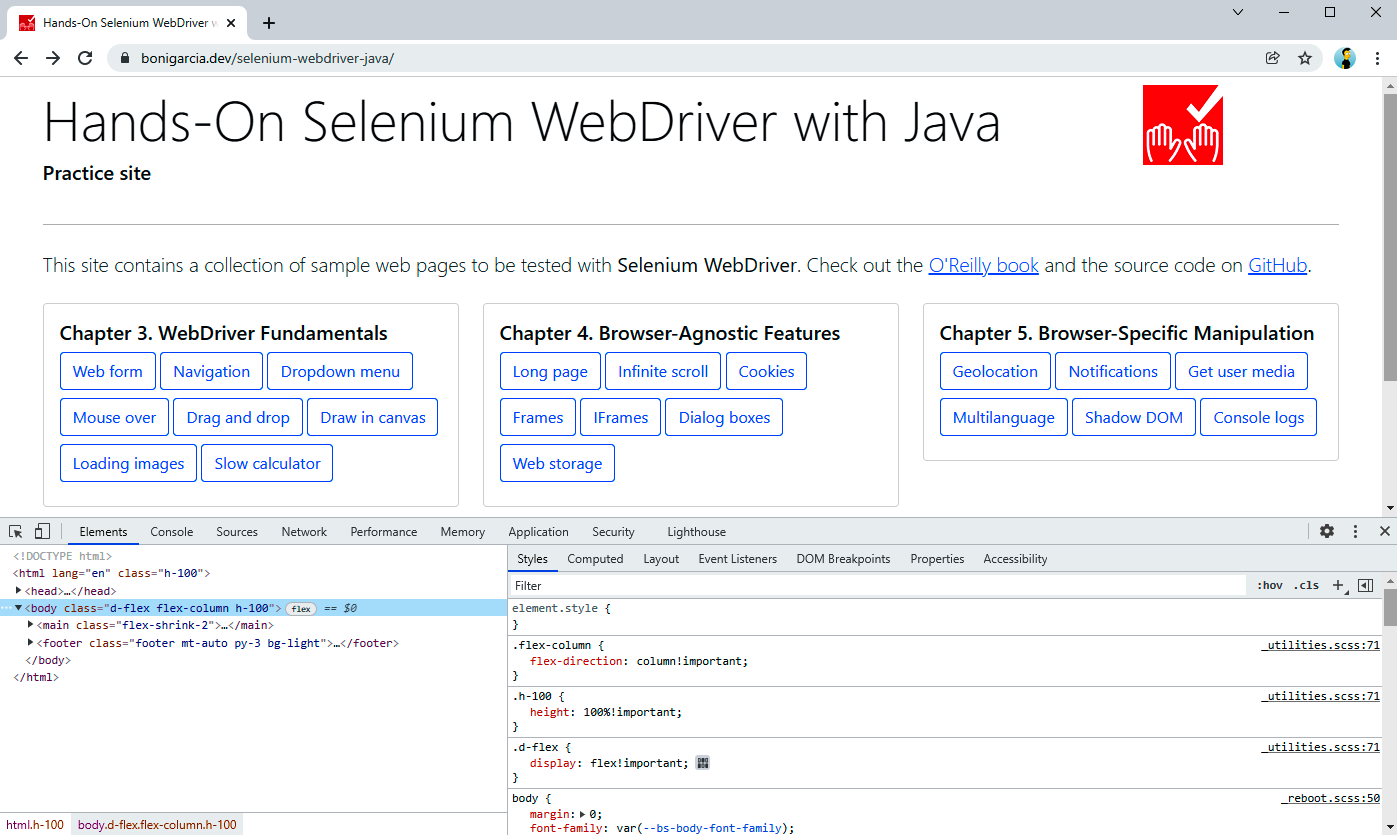Toggle the computed styles sidebar icon
This screenshot has width=1397, height=835.
[x=1366, y=585]
